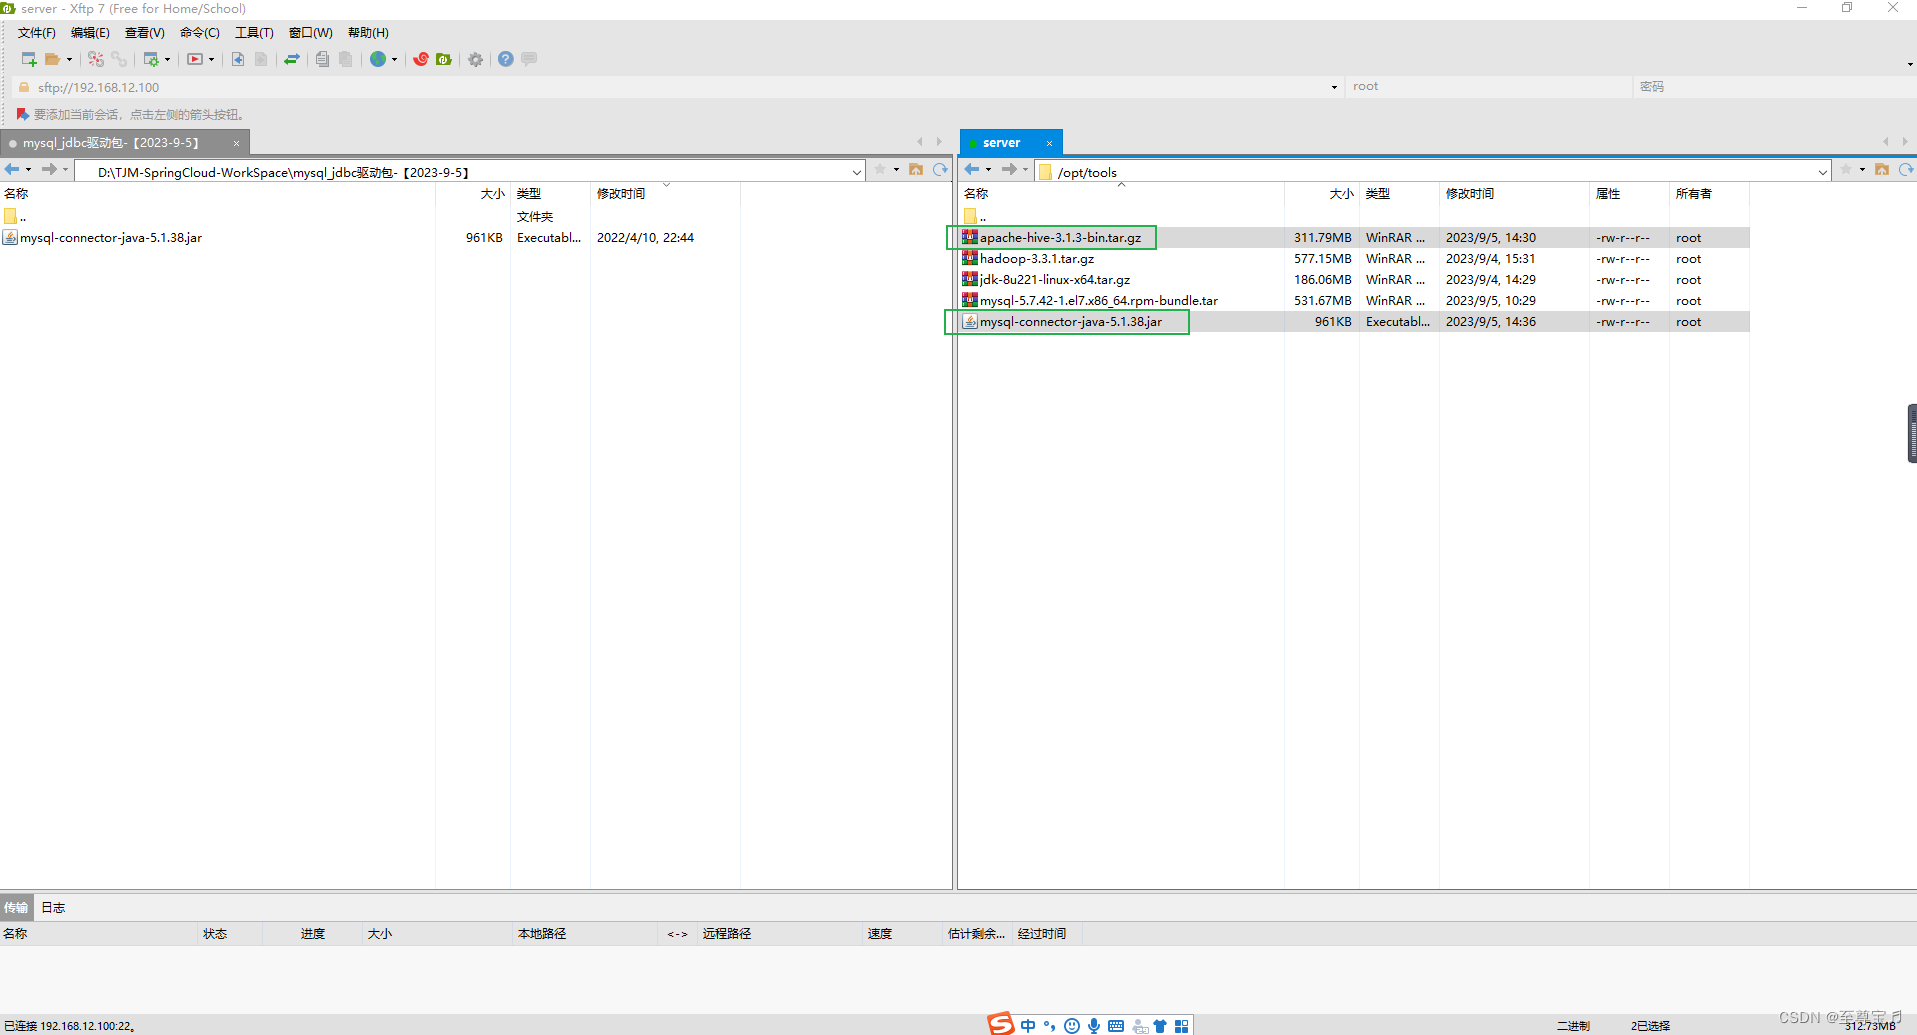Sort remote files by 修改时间 column
This screenshot has width=1917, height=1035.
coord(1470,194)
